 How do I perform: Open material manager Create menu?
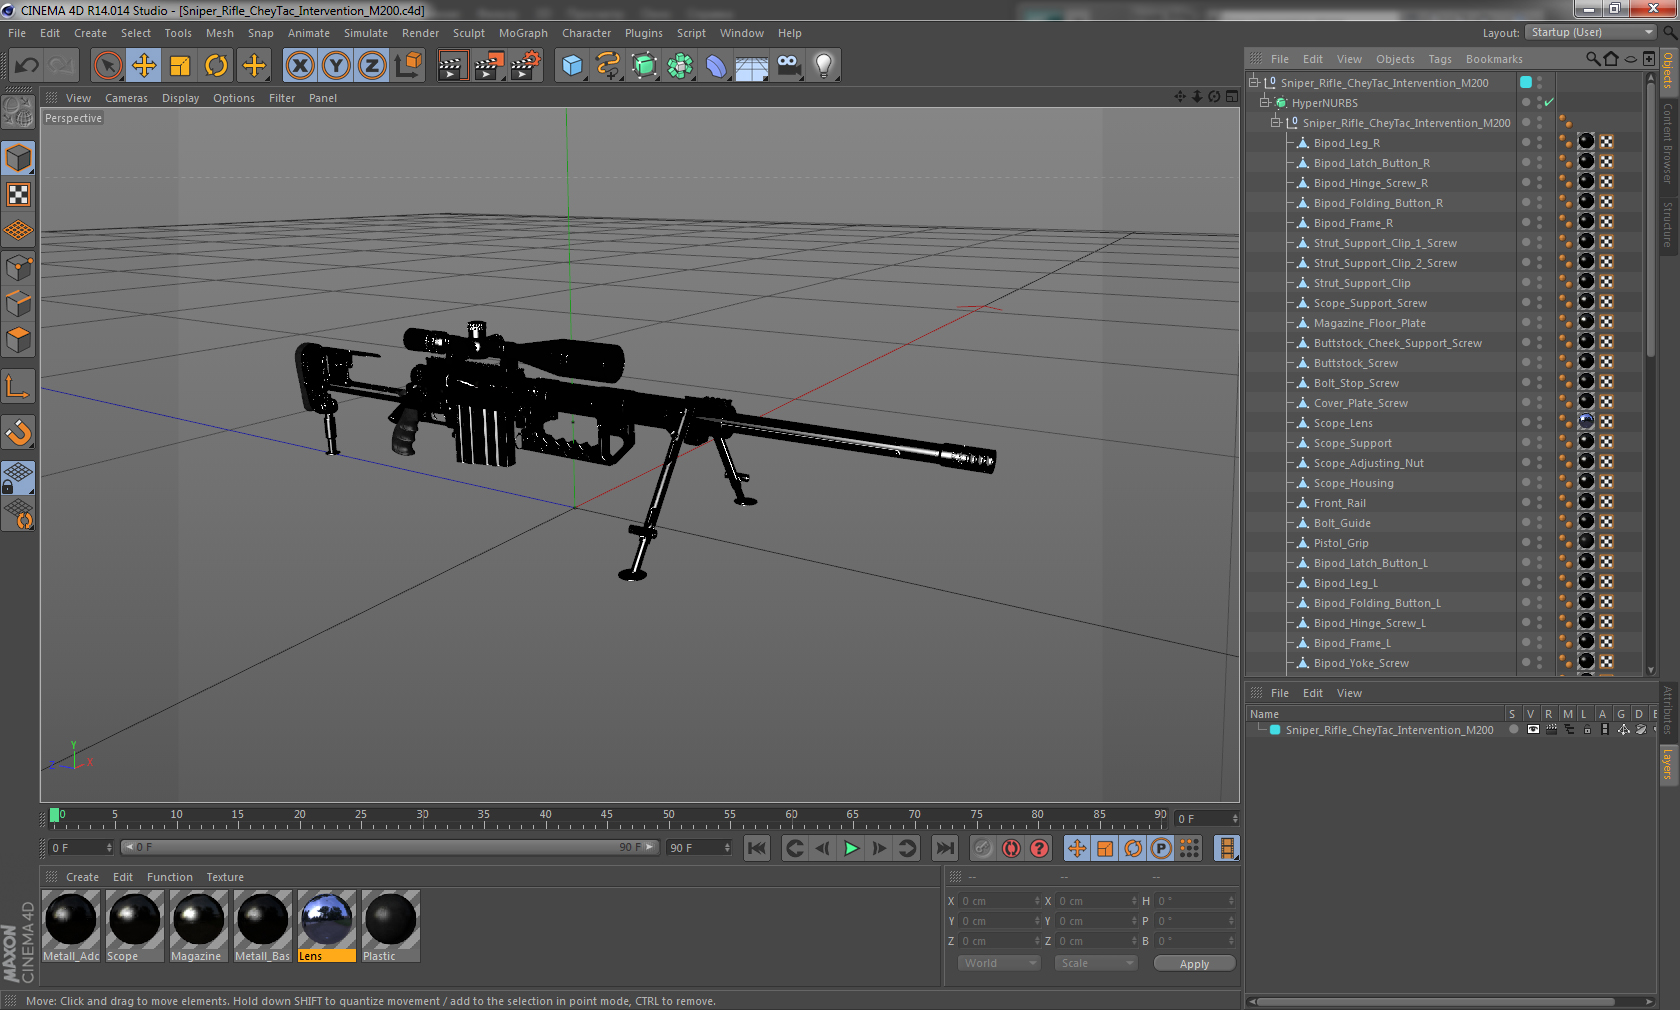pyautogui.click(x=82, y=877)
